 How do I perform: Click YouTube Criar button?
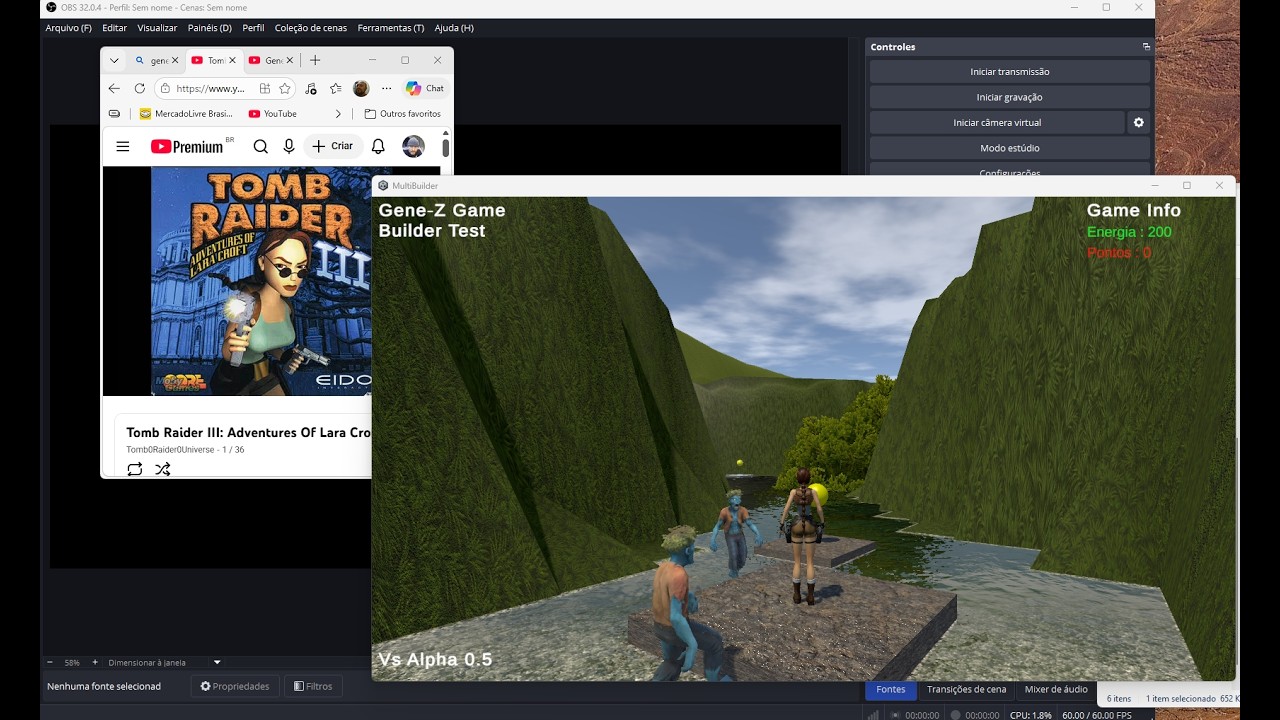(333, 146)
